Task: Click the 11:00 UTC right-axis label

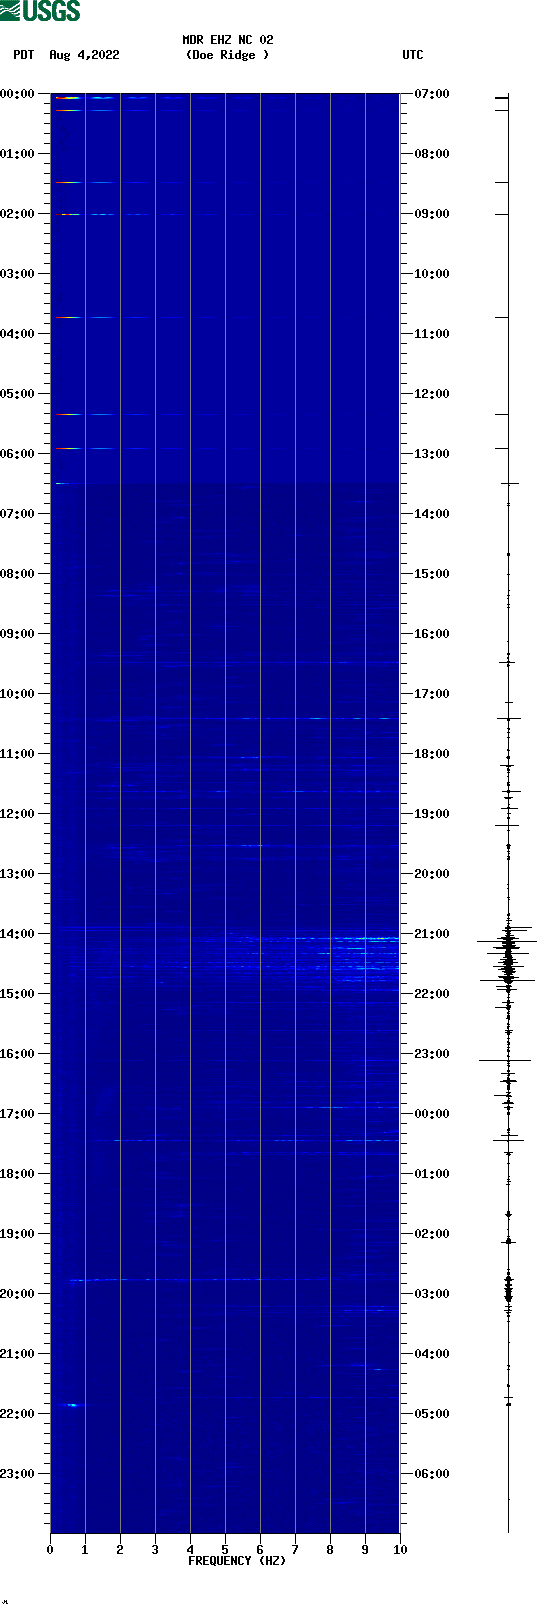Action: tap(431, 334)
